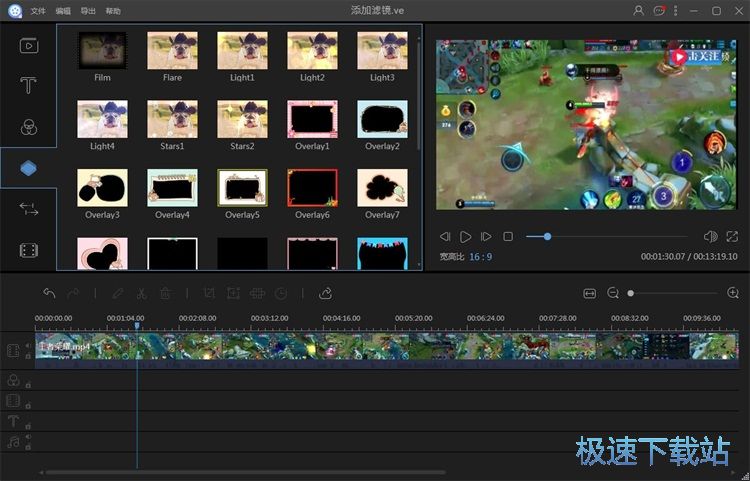The width and height of the screenshot is (750, 481).
Task: Click the scissors split icon
Action: [141, 293]
